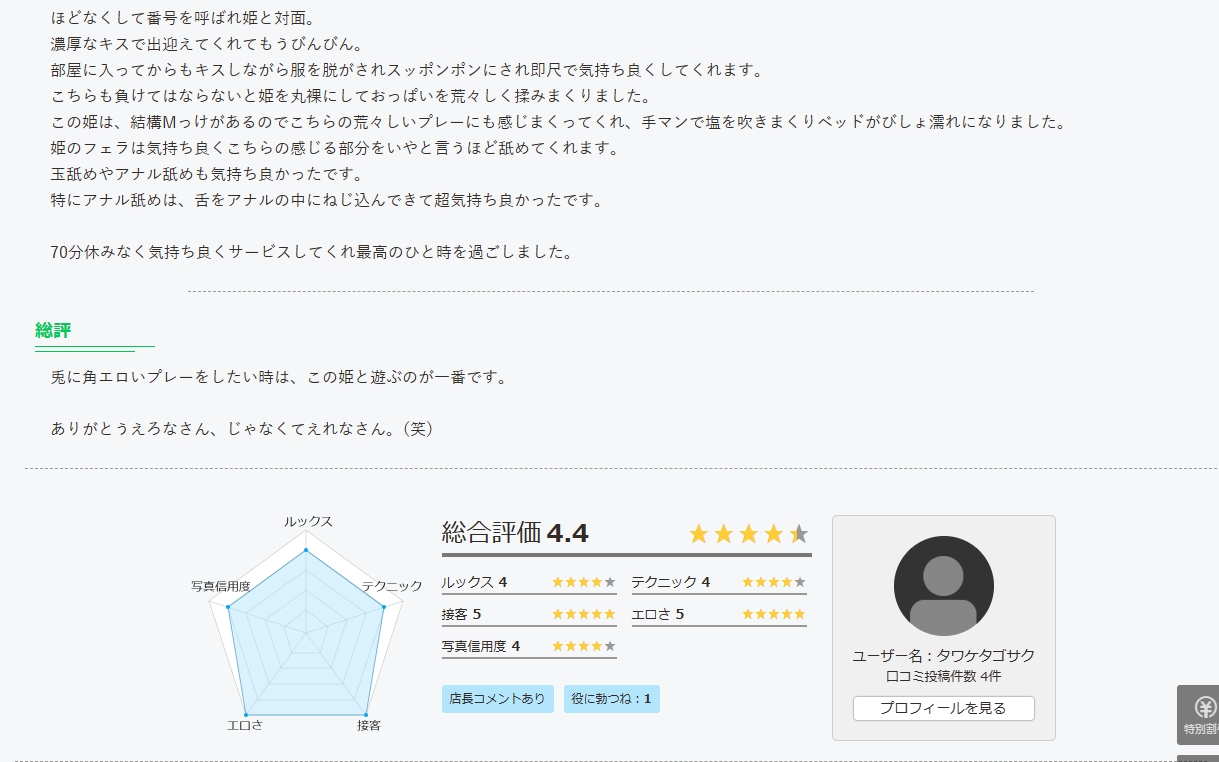Click the 総評 section heading

[x=53, y=330]
